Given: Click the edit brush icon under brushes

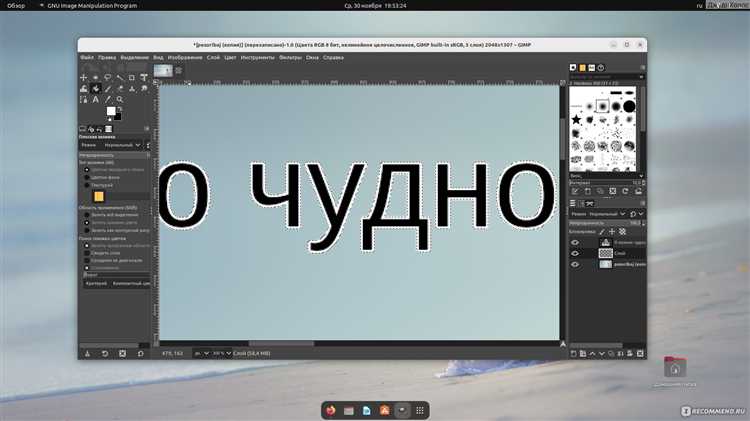Looking at the screenshot, I should 575,191.
